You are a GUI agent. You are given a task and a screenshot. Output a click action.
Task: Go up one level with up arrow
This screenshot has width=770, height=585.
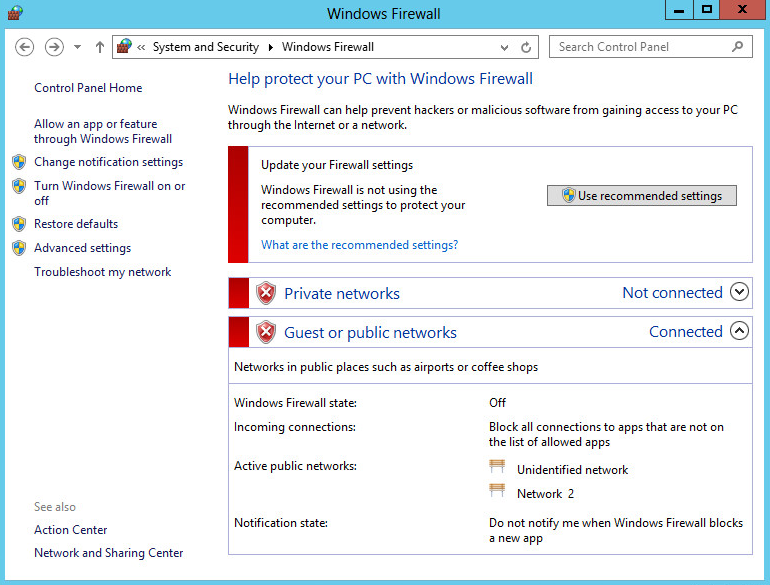[x=100, y=47]
